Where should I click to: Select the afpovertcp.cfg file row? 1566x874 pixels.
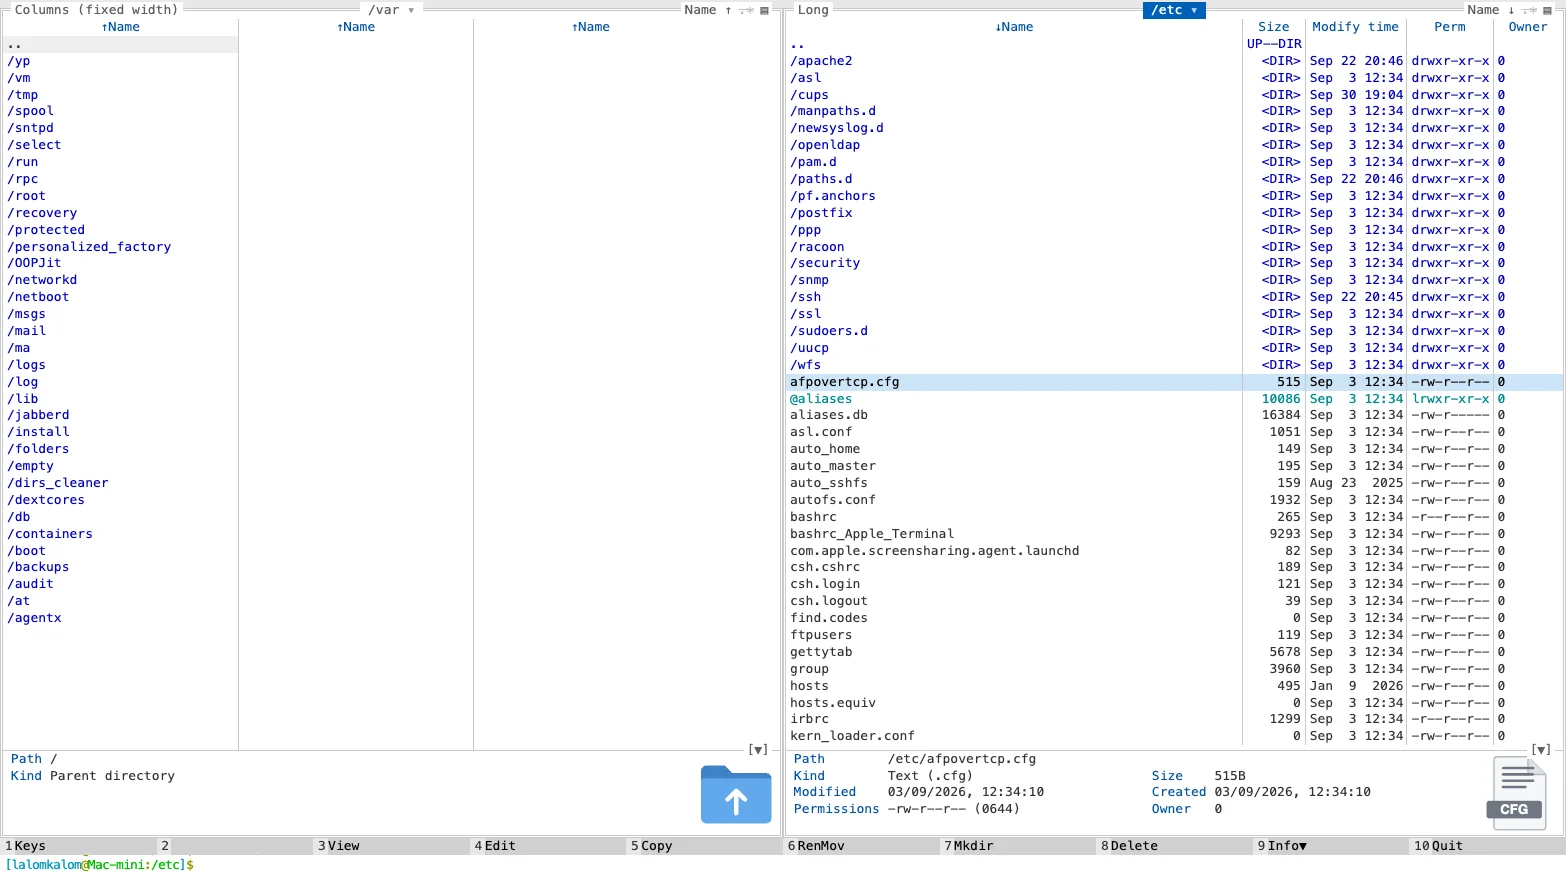coord(1176,382)
